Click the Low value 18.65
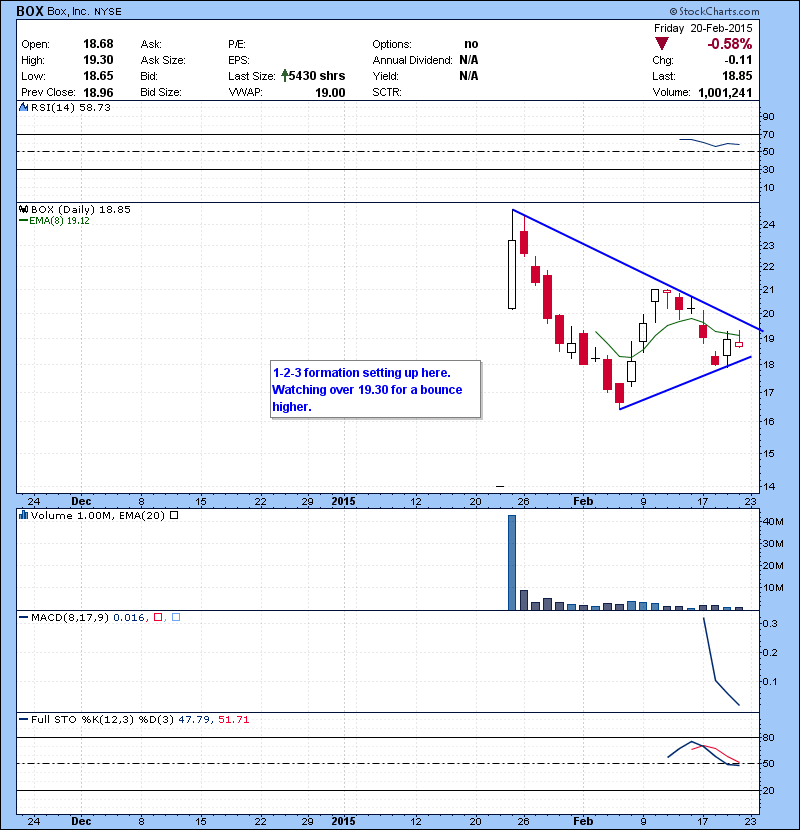The image size is (800, 830). point(98,76)
